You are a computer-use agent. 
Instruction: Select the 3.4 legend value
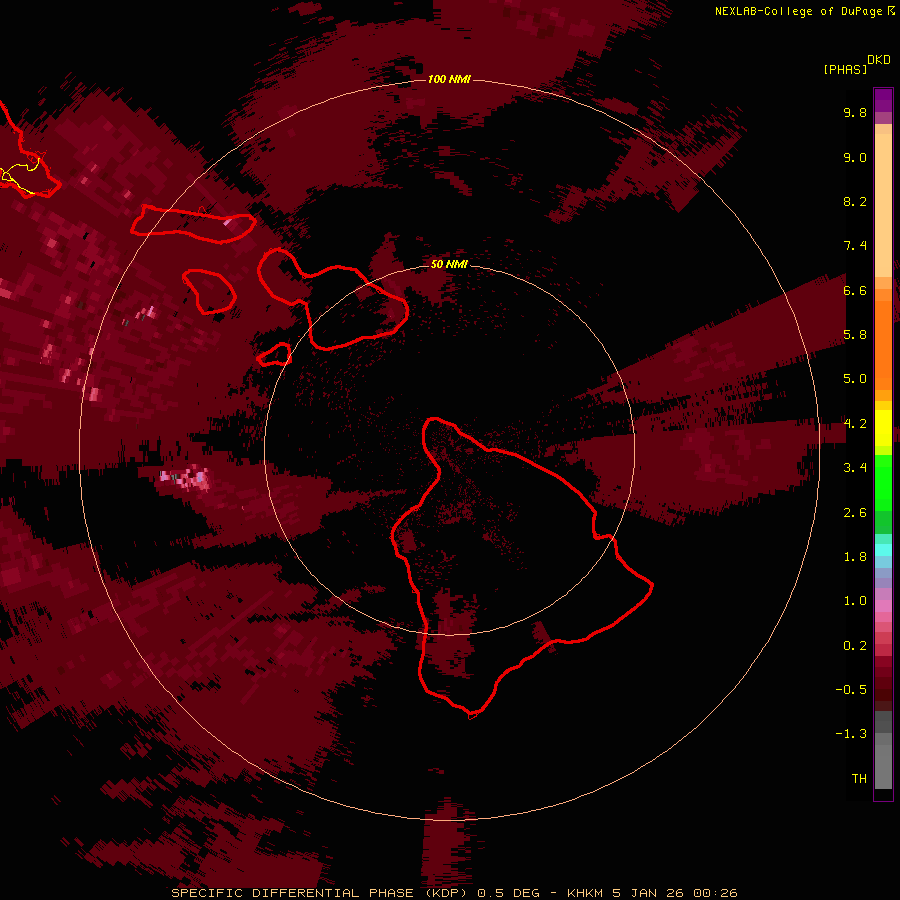855,468
